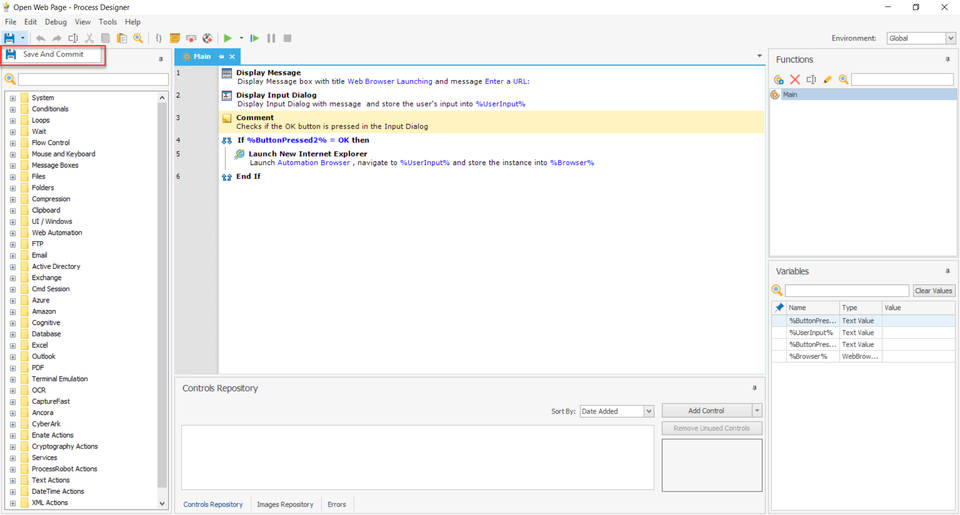960x515 pixels.
Task: Choose Save And Commit from the dropdown
Action: tap(53, 55)
